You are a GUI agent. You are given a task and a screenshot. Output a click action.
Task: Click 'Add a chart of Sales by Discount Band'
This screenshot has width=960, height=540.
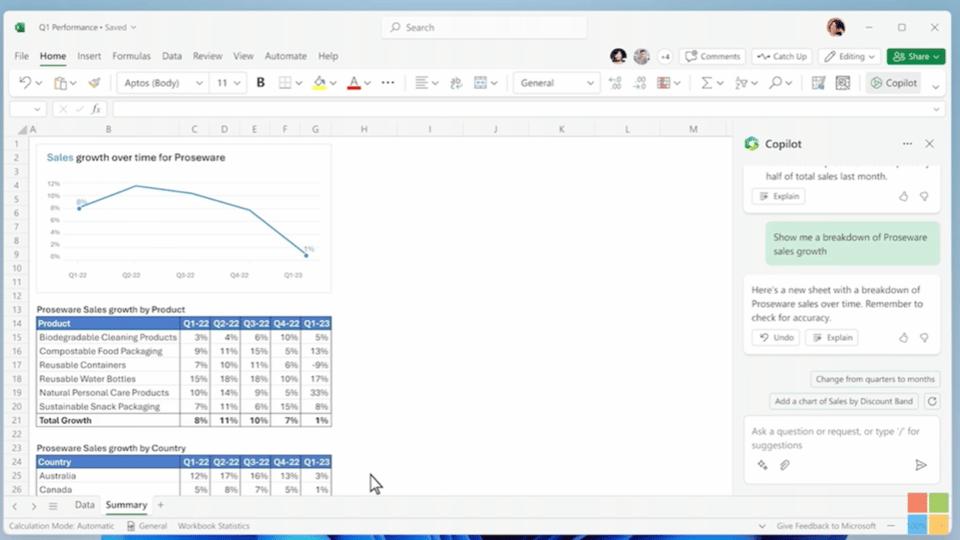point(844,401)
